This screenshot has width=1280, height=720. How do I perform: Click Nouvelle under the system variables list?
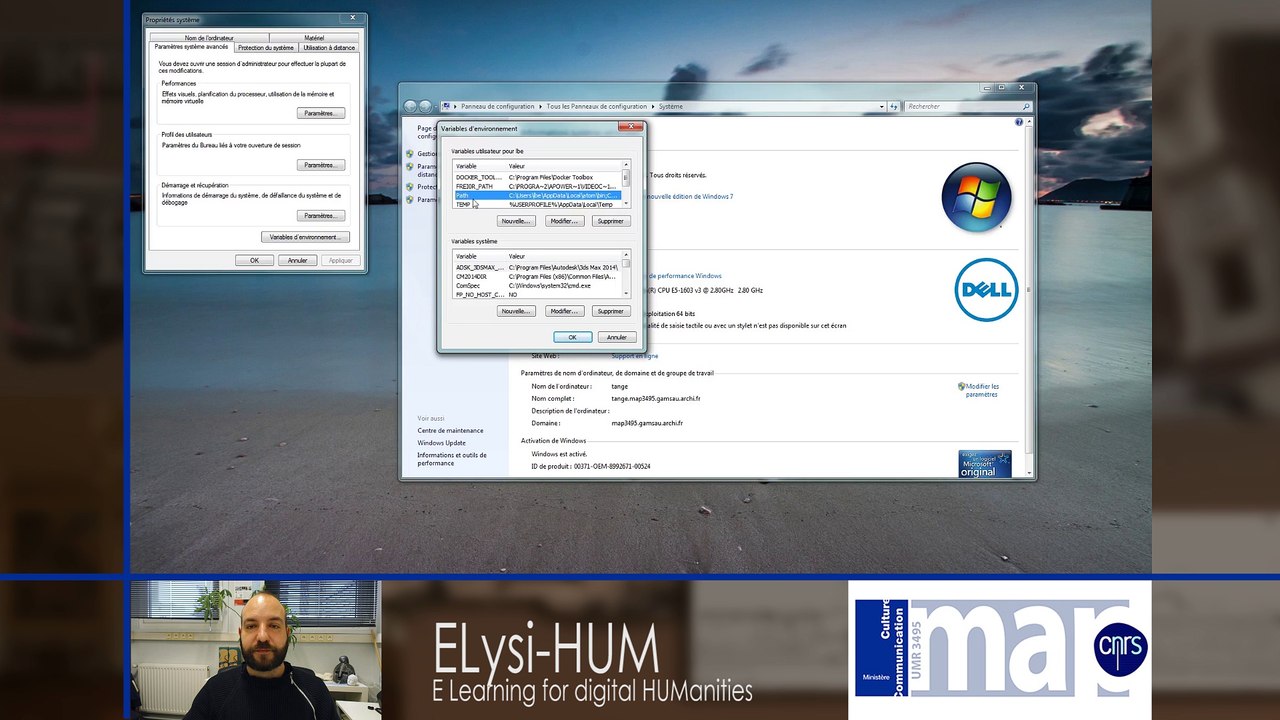[516, 311]
